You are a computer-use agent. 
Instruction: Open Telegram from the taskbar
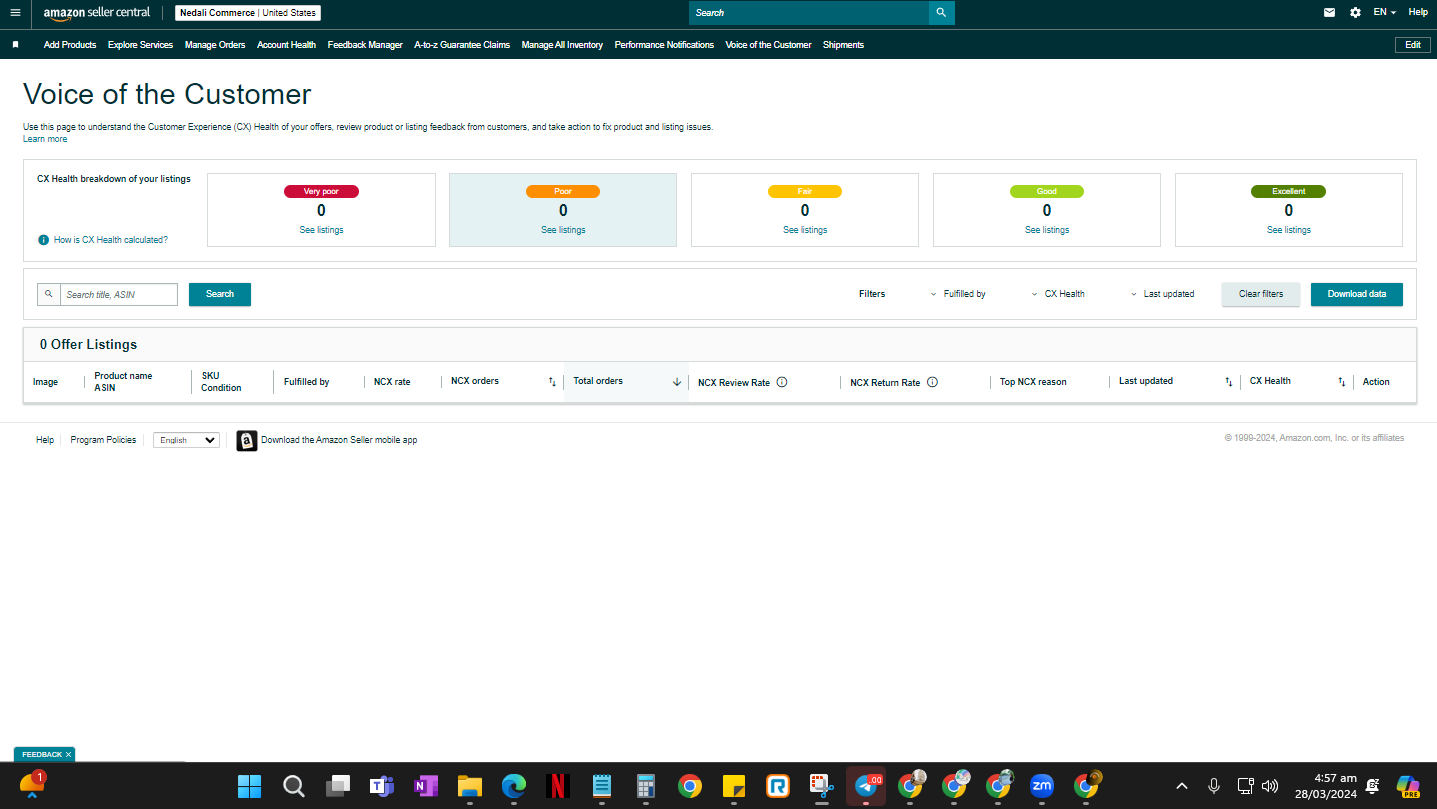(866, 786)
